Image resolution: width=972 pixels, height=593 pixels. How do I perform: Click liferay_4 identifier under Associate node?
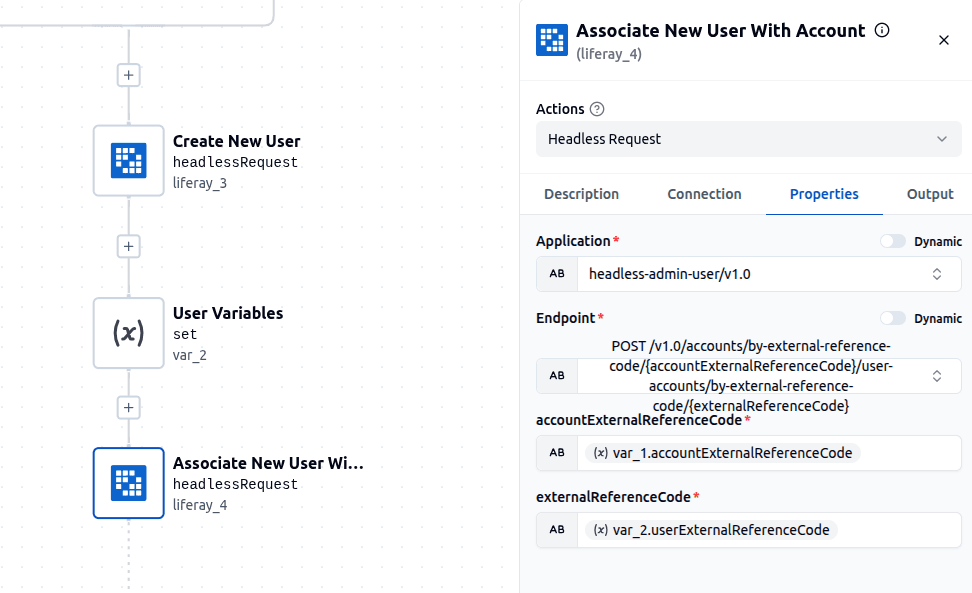(200, 506)
